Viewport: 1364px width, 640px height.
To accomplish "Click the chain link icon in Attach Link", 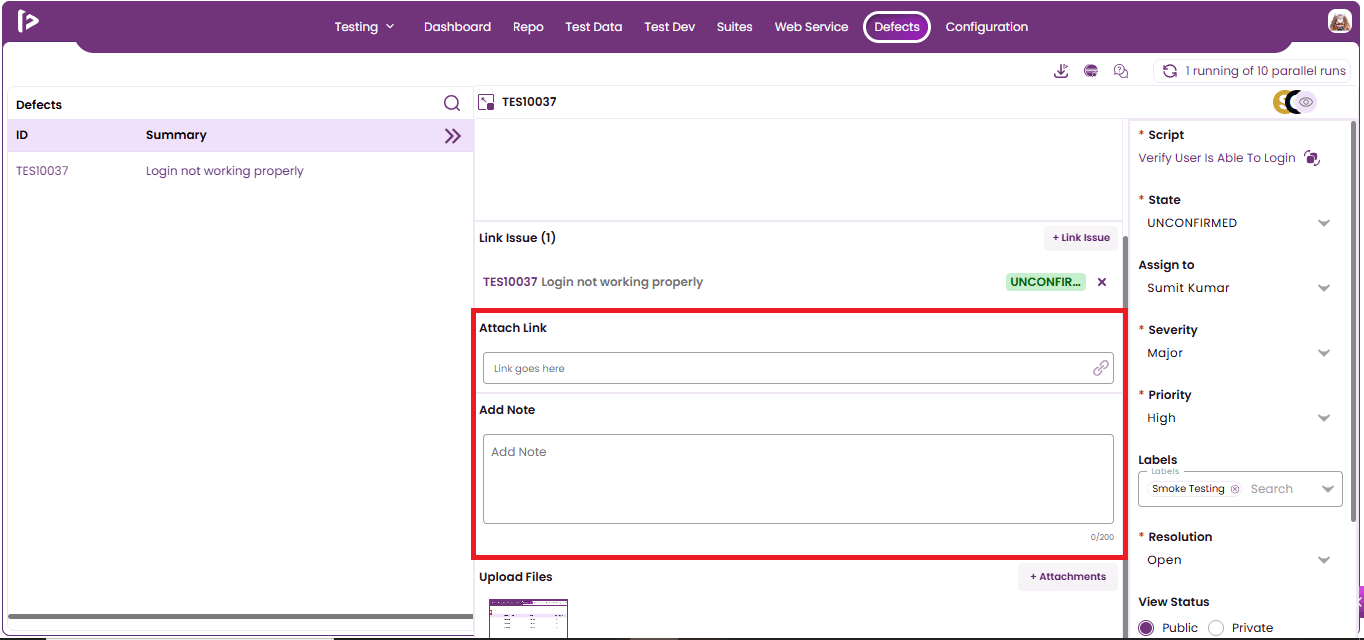I will (x=1101, y=368).
